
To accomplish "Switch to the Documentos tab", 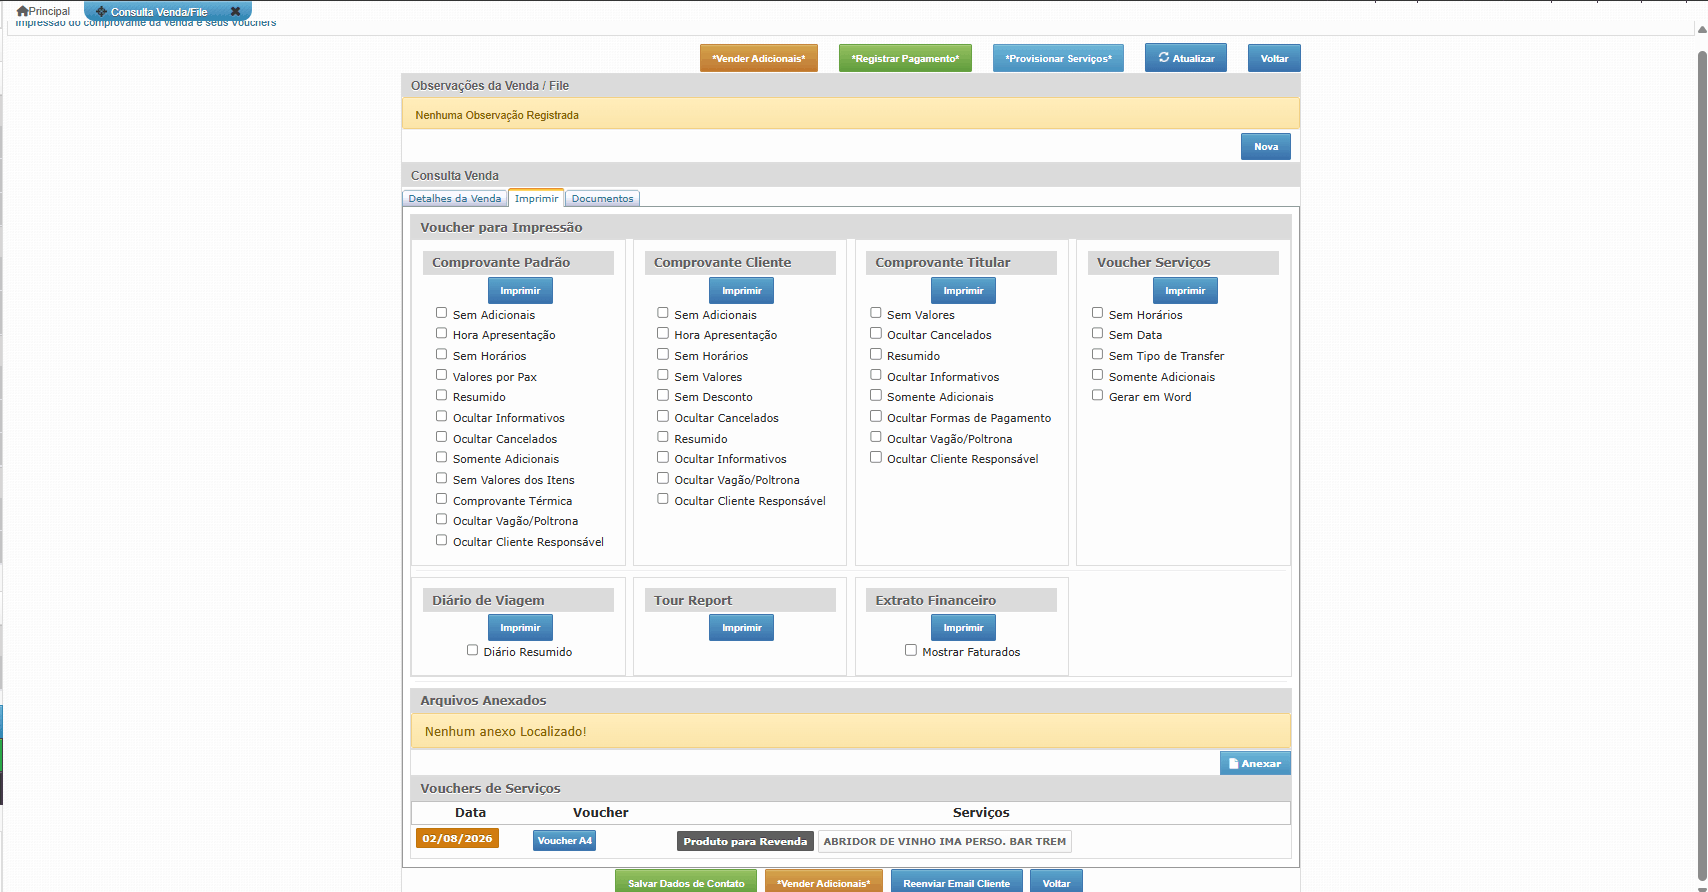I will [x=602, y=198].
